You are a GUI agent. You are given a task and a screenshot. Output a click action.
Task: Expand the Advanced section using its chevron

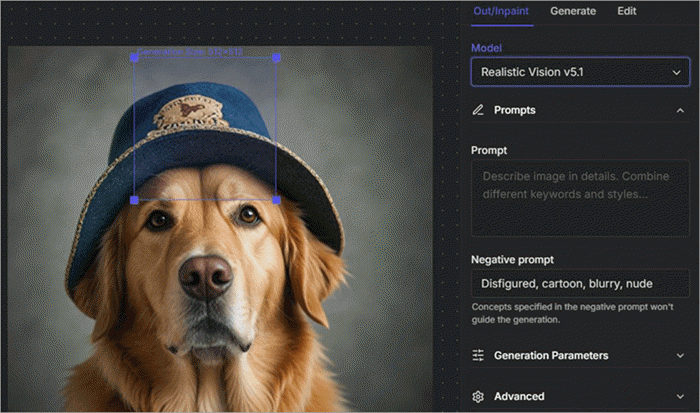click(680, 396)
